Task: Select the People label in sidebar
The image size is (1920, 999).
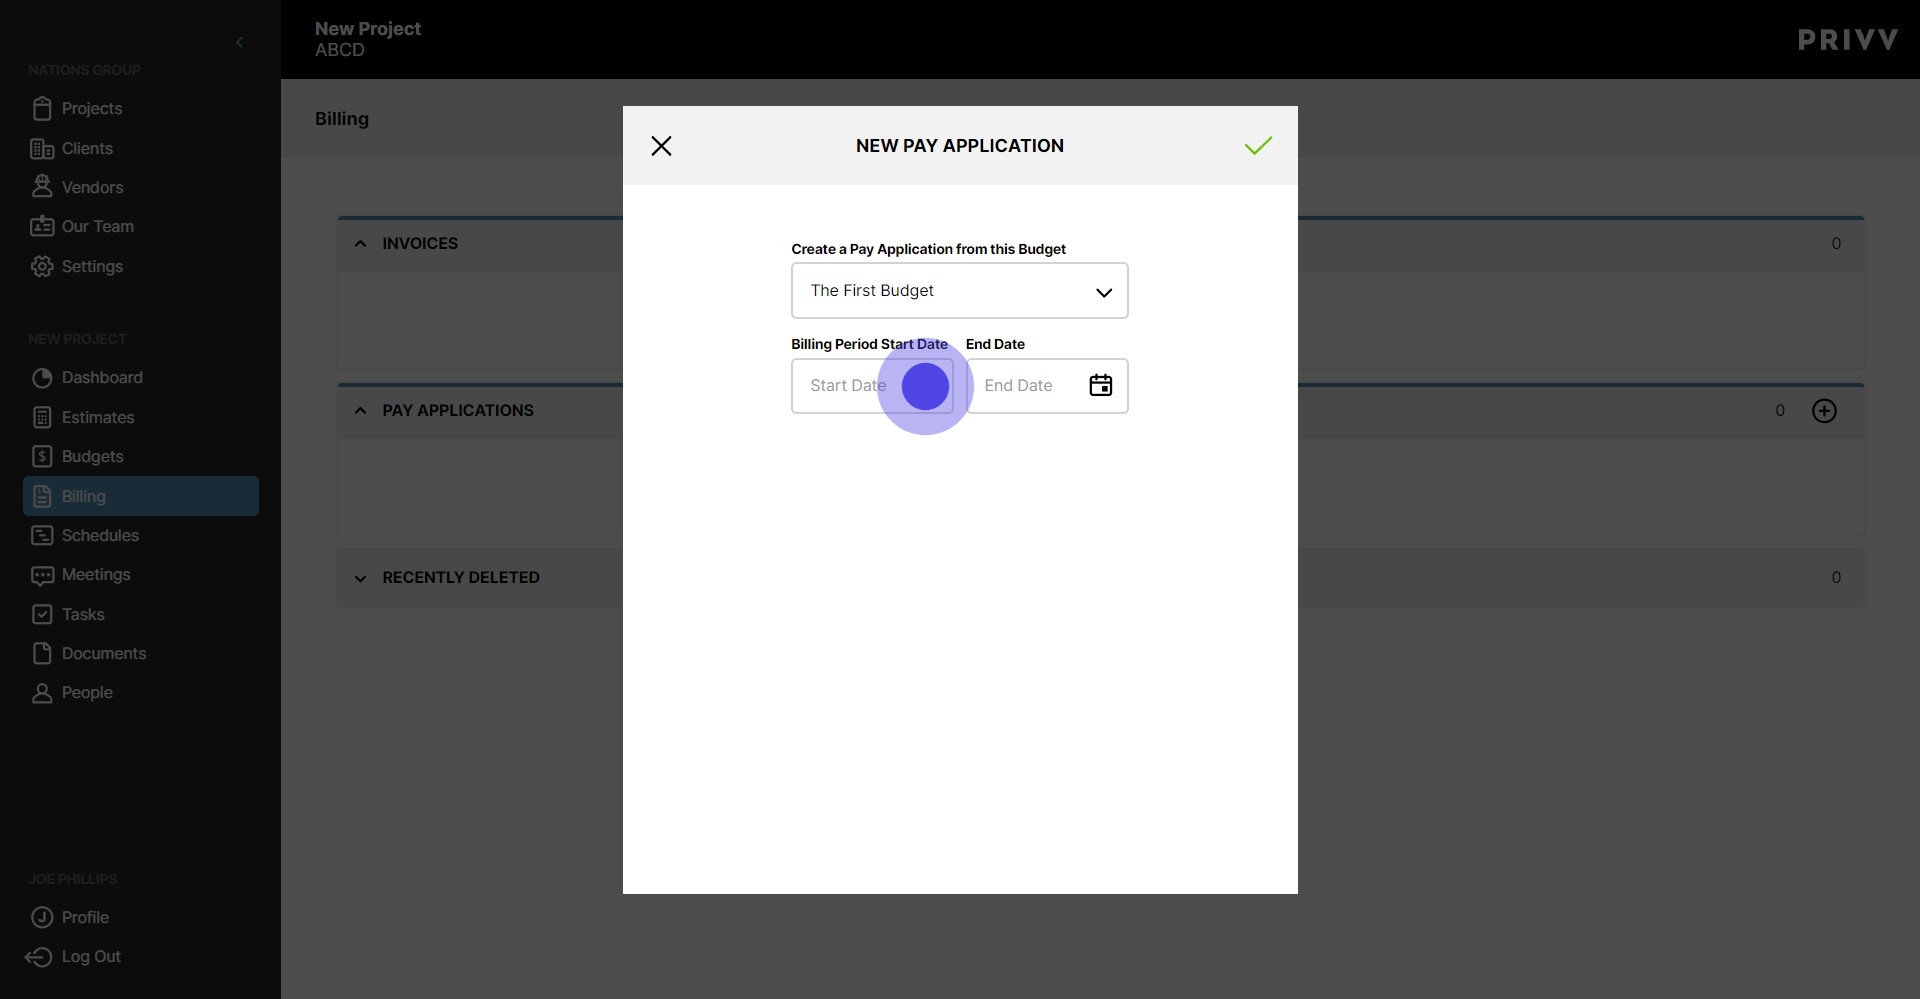Action: click(x=87, y=692)
